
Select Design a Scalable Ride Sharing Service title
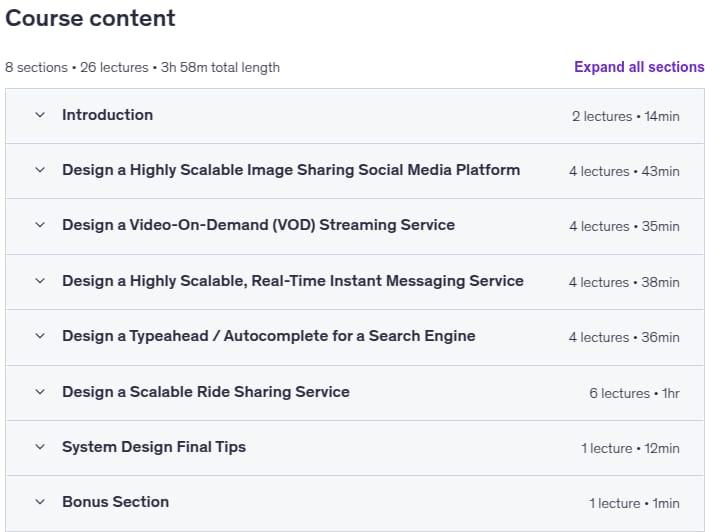tap(206, 392)
